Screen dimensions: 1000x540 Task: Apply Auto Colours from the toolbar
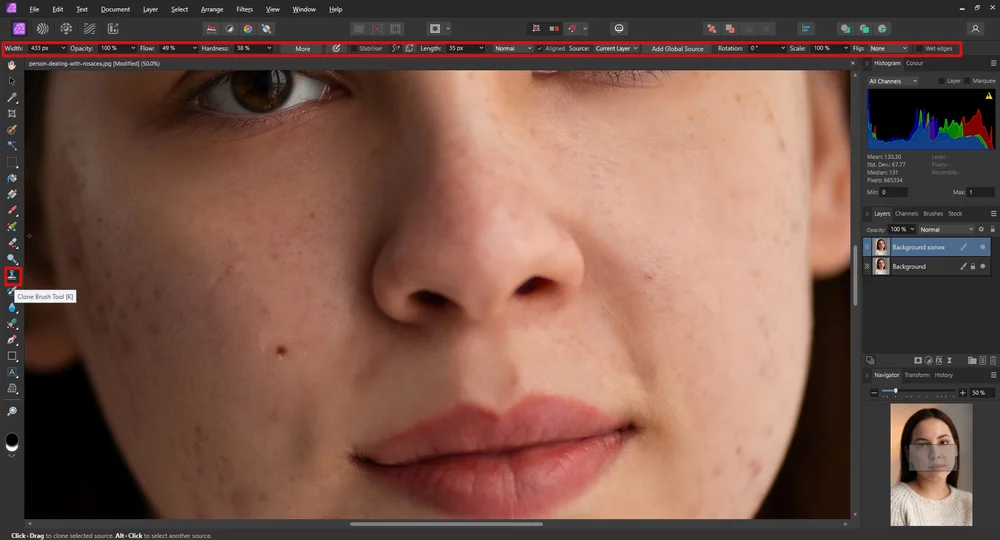tap(247, 29)
